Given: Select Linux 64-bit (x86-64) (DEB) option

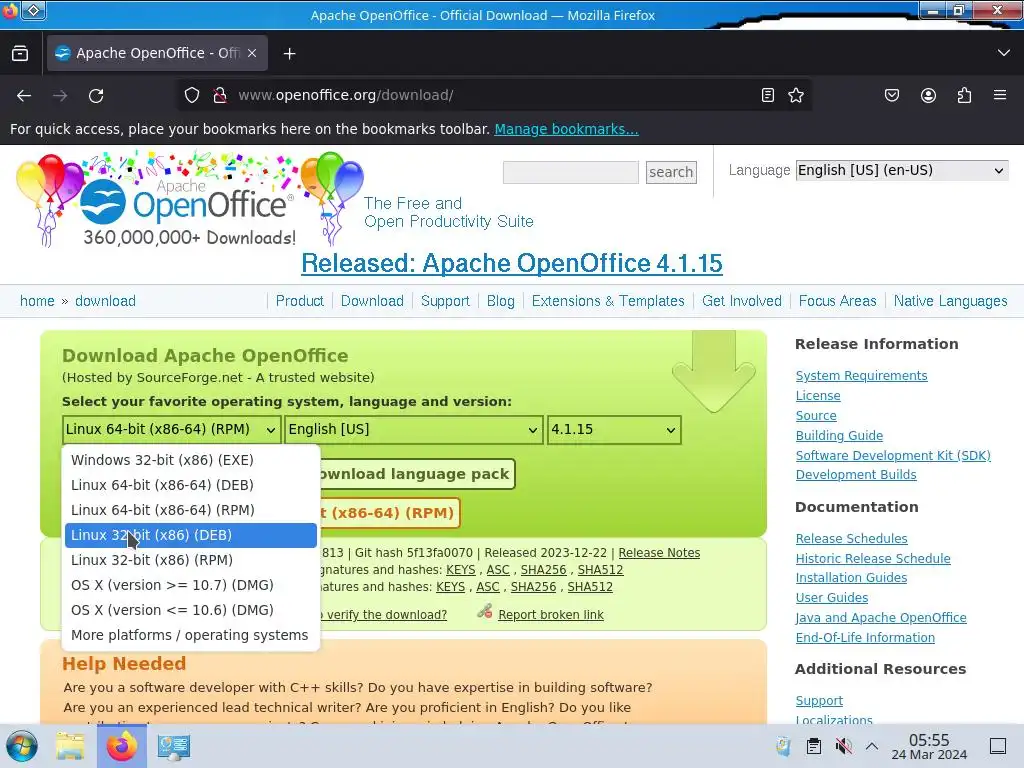Looking at the screenshot, I should click(x=191, y=485).
